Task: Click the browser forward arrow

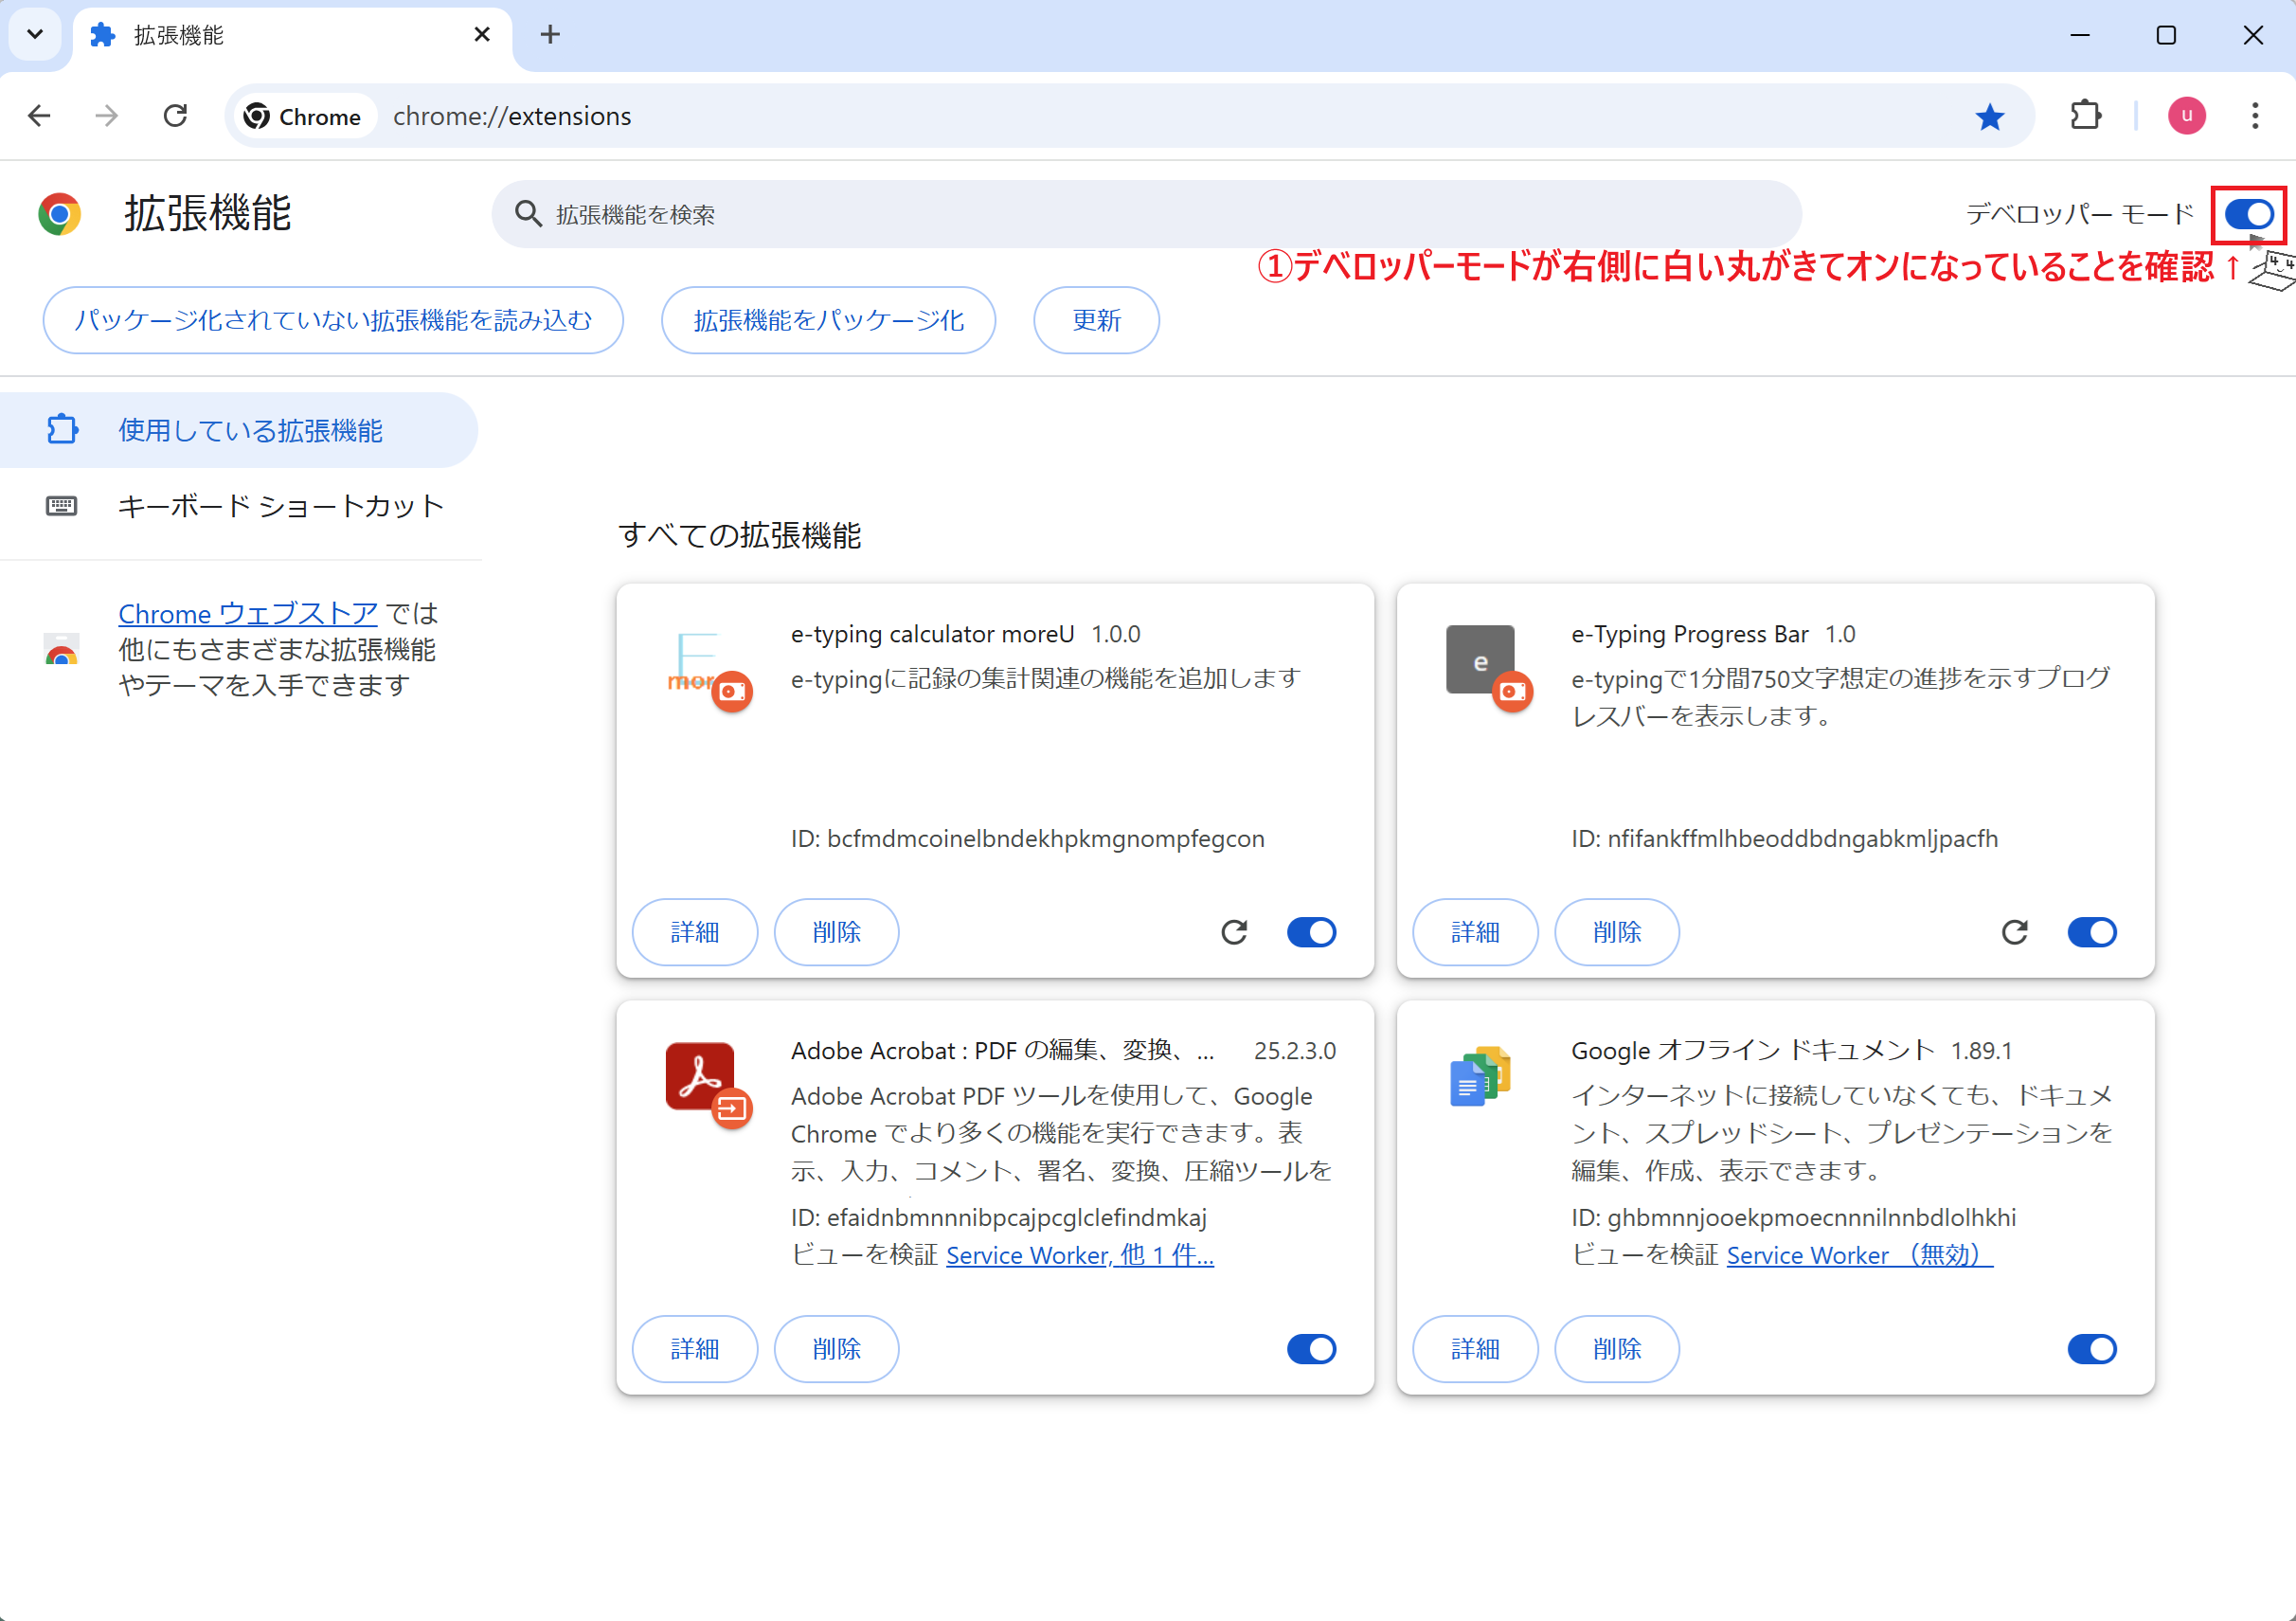Action: [x=106, y=116]
